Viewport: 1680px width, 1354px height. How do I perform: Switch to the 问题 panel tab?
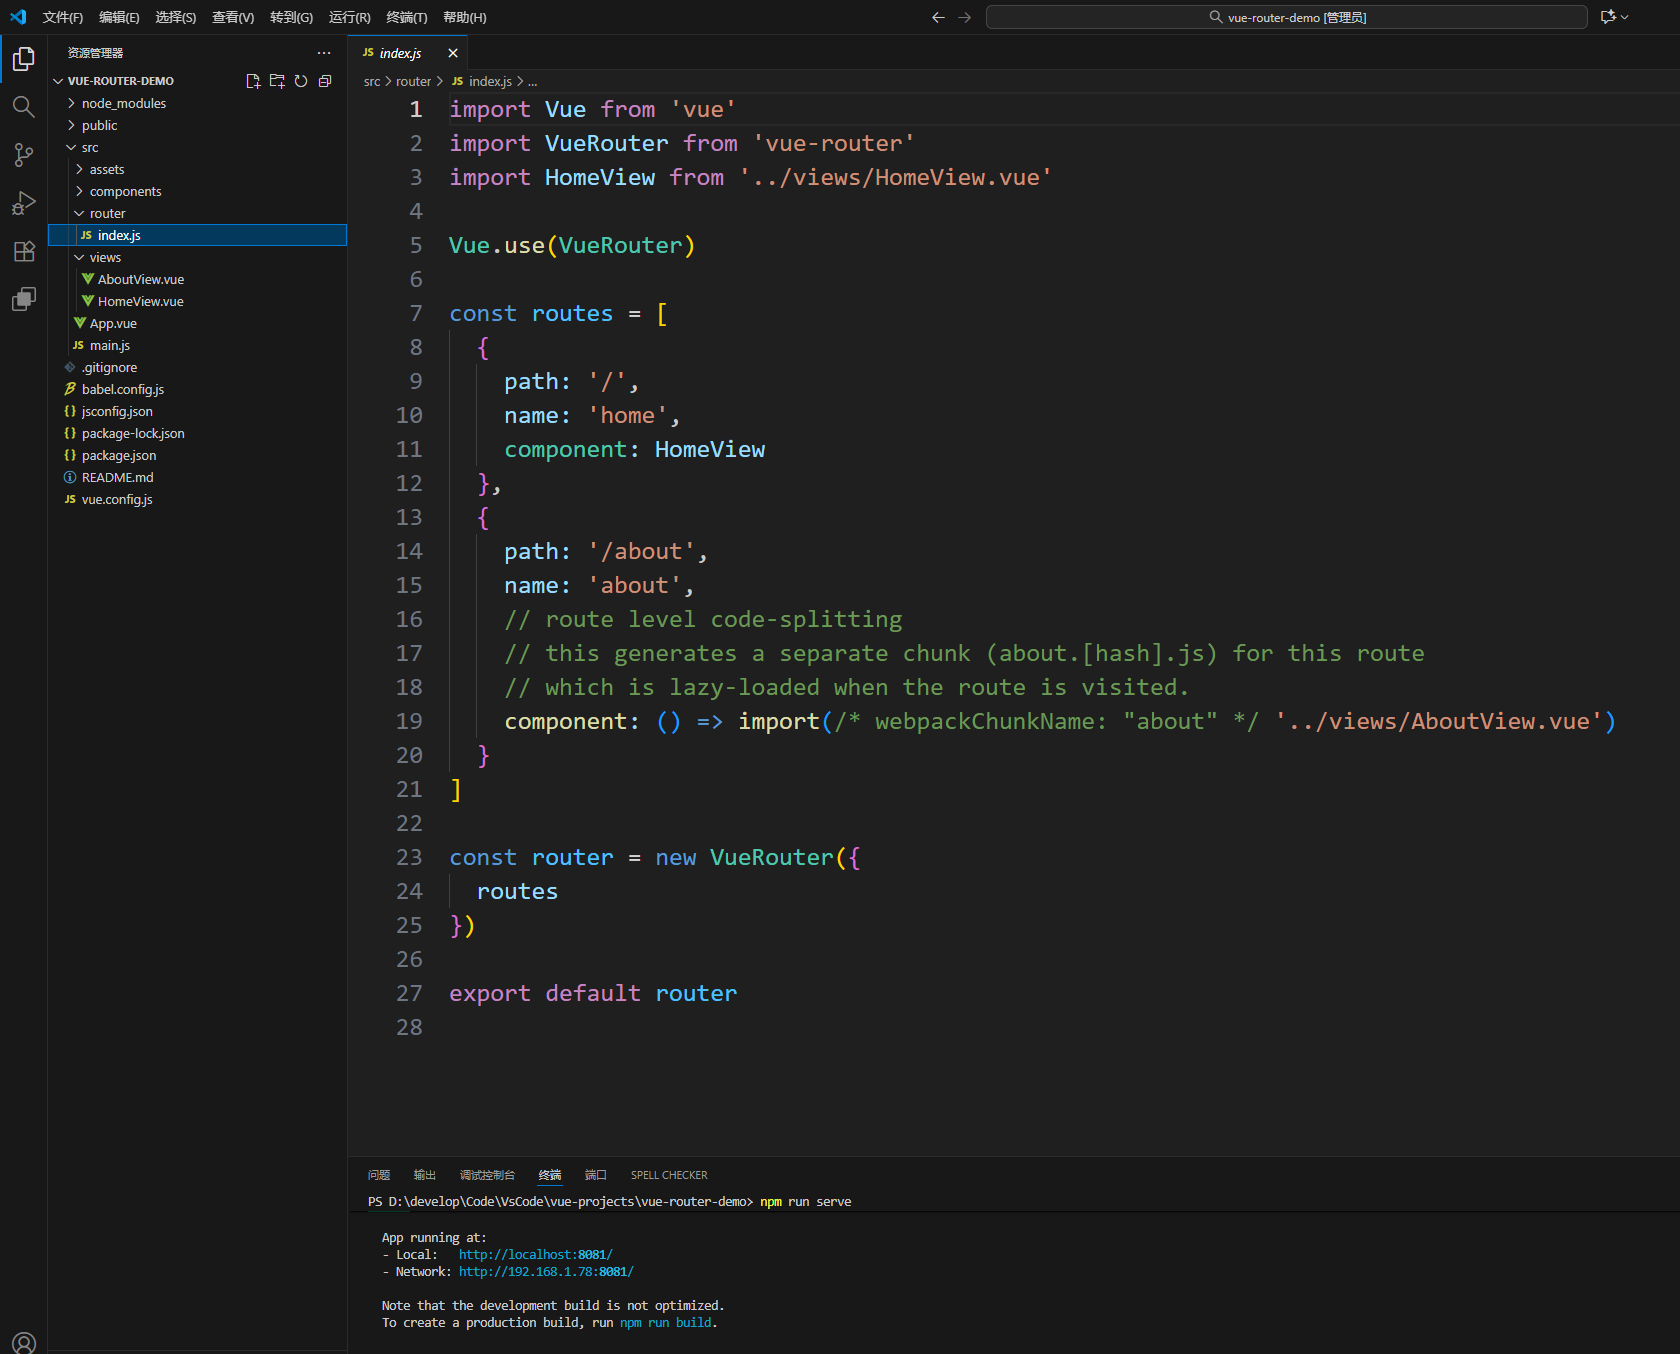click(379, 1175)
